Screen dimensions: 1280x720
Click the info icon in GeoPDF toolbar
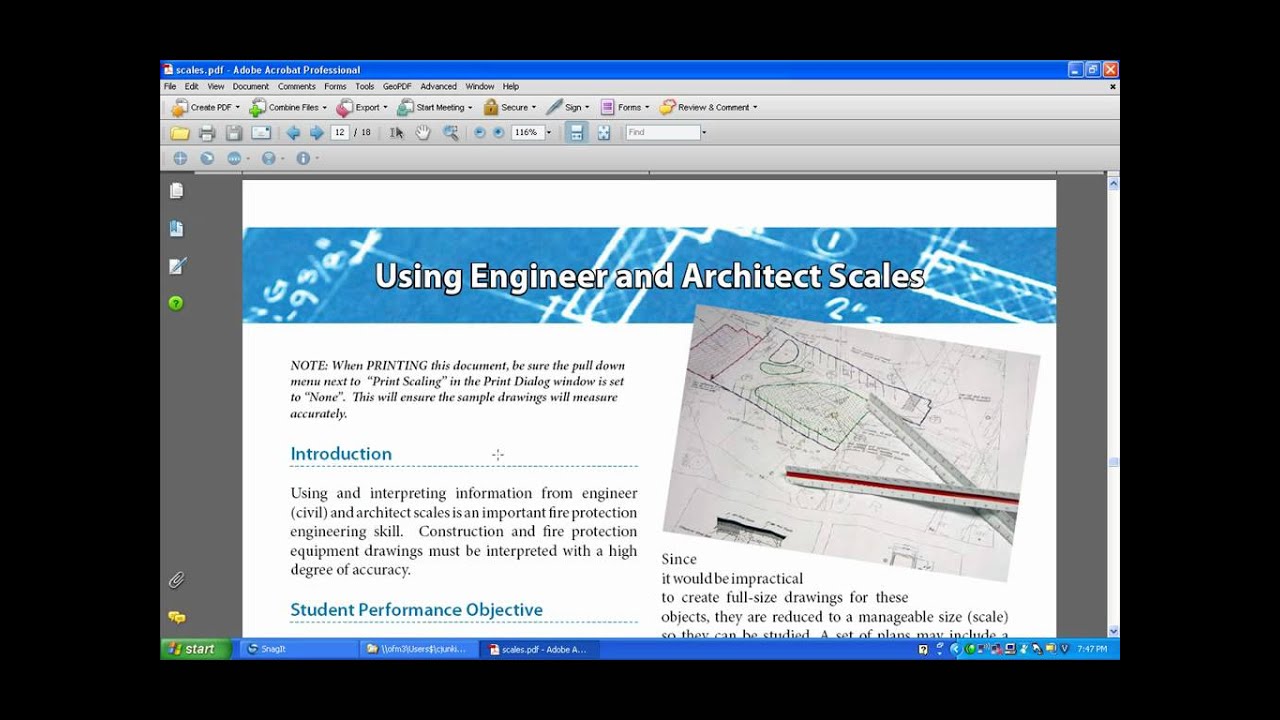(x=303, y=158)
